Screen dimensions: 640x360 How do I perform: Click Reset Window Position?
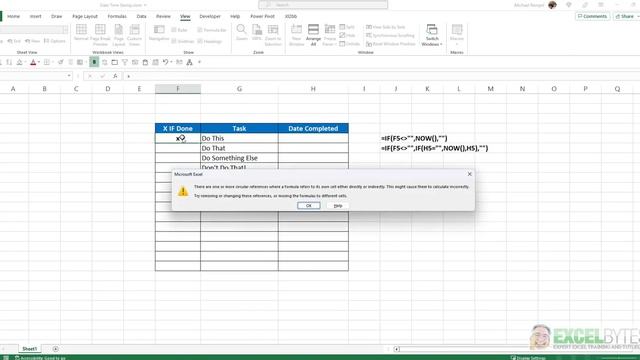(391, 44)
